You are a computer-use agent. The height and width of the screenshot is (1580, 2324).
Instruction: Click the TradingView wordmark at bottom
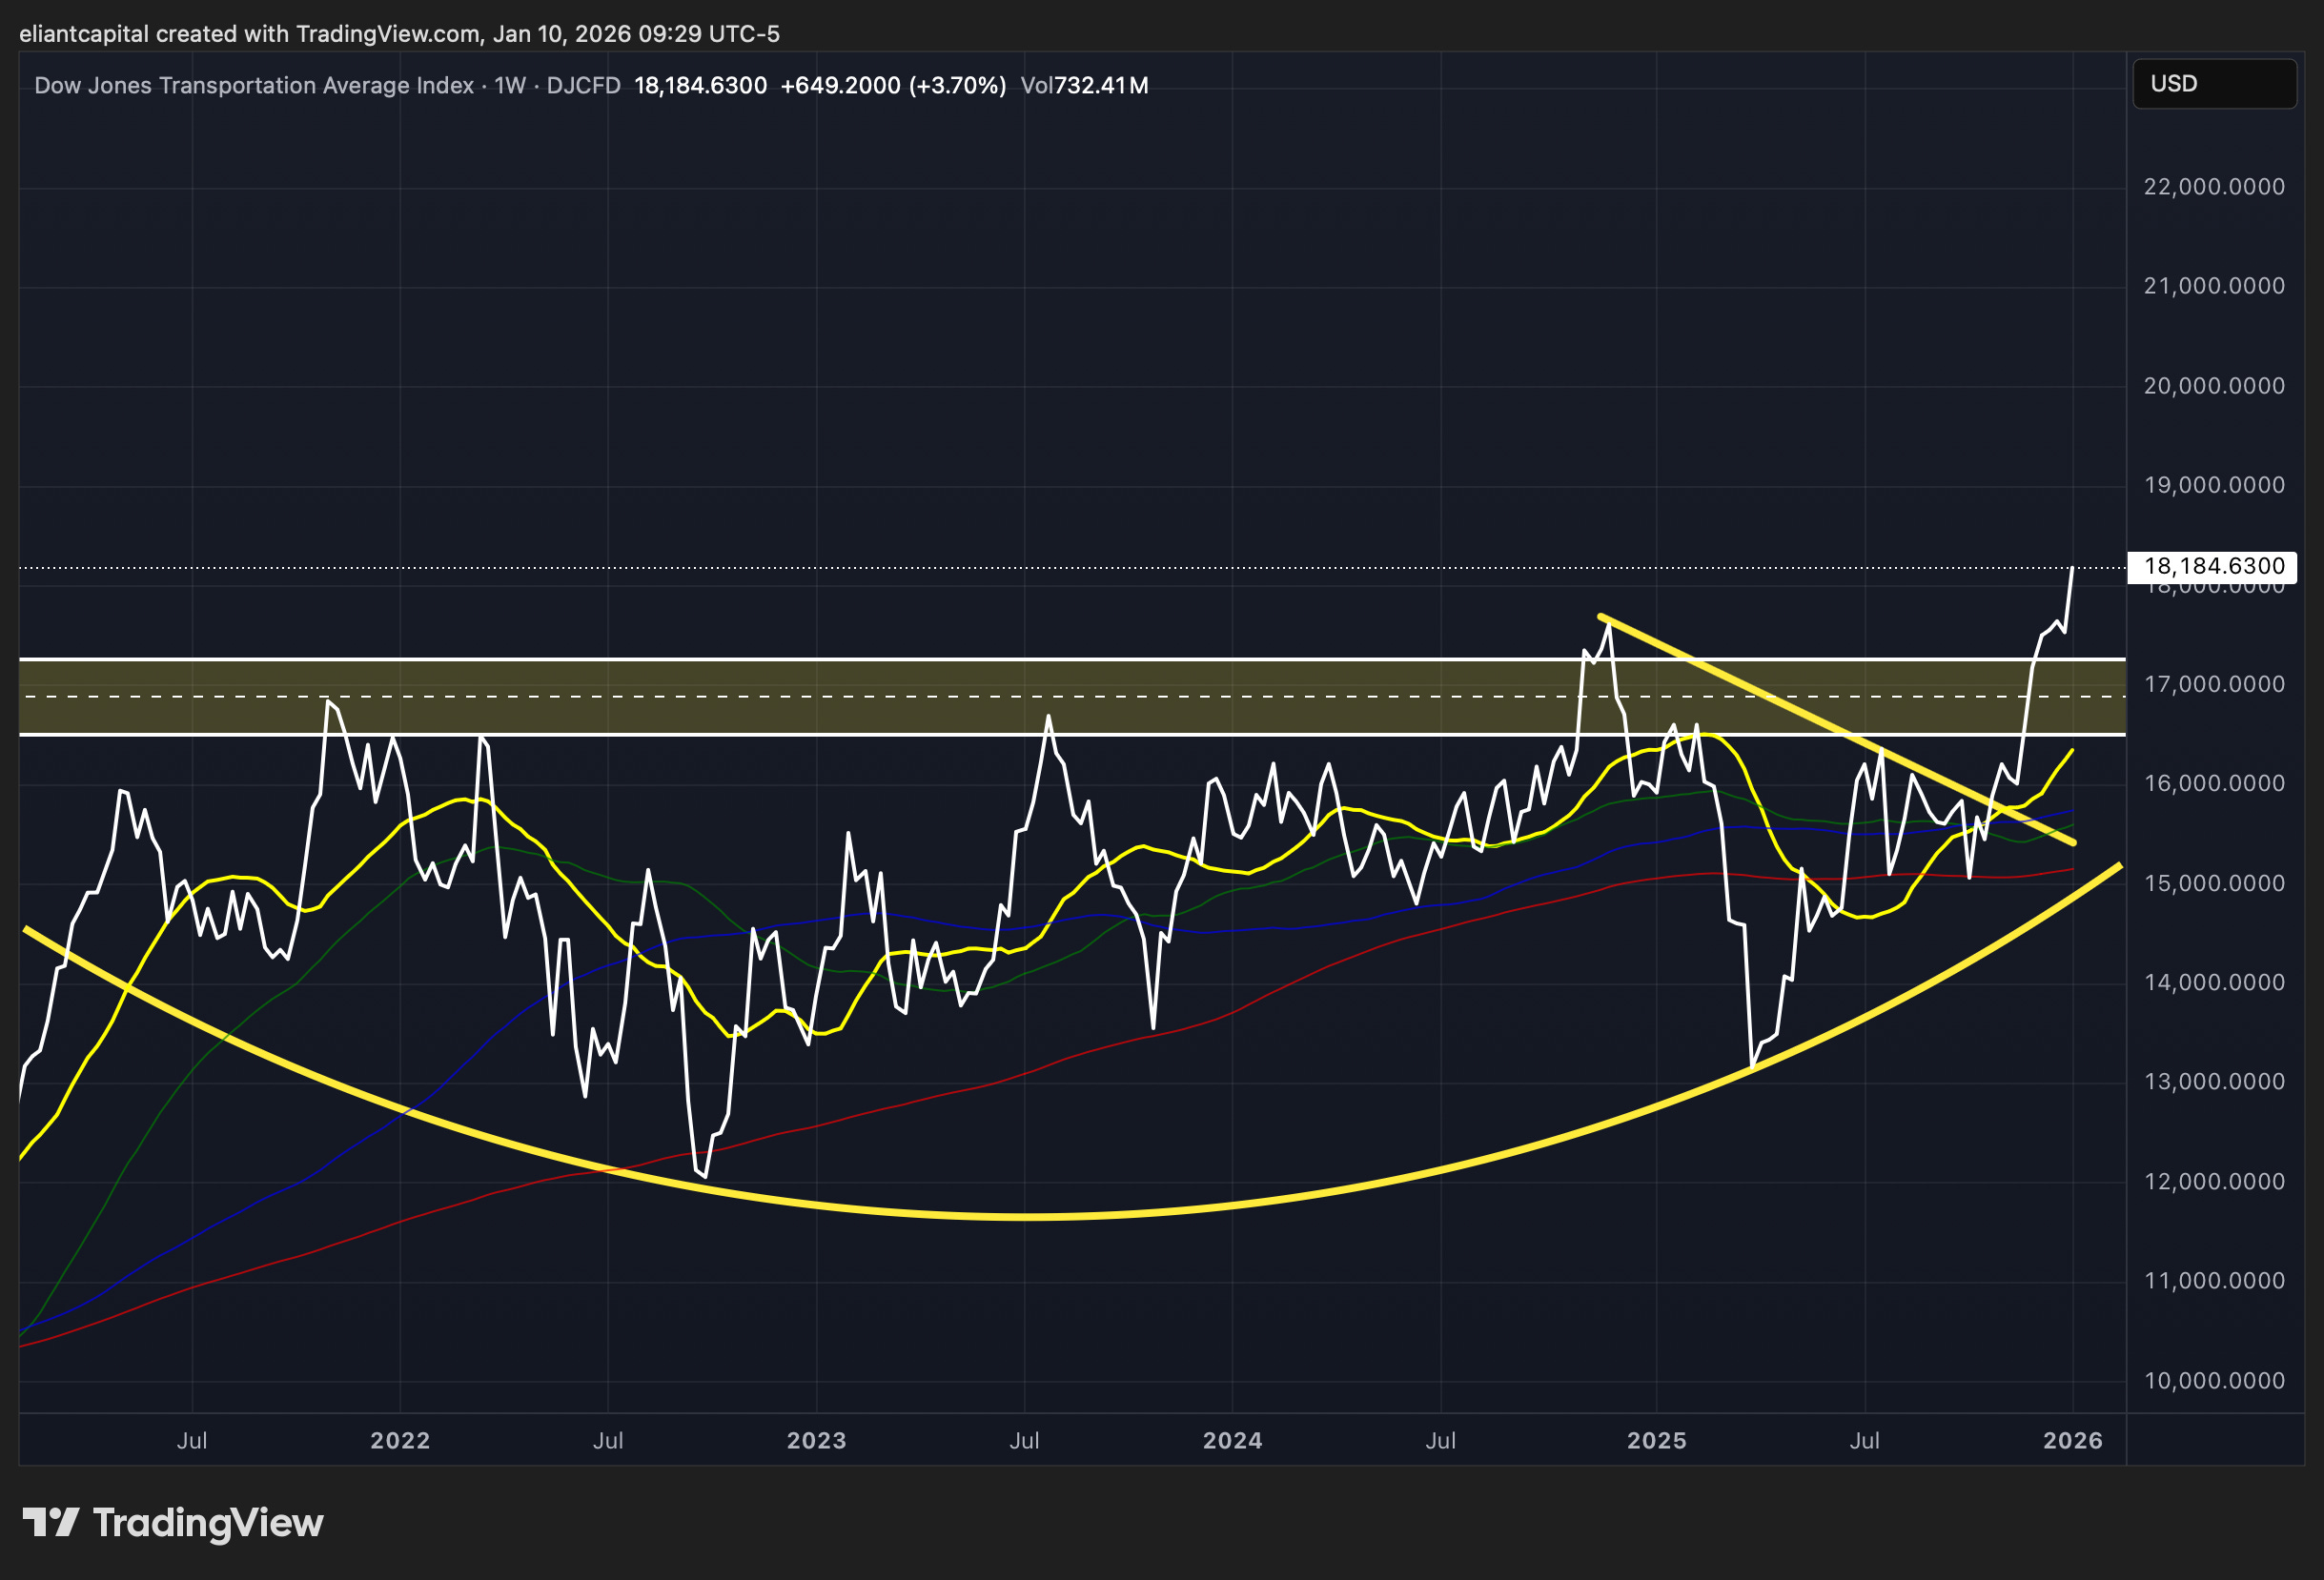pos(208,1523)
